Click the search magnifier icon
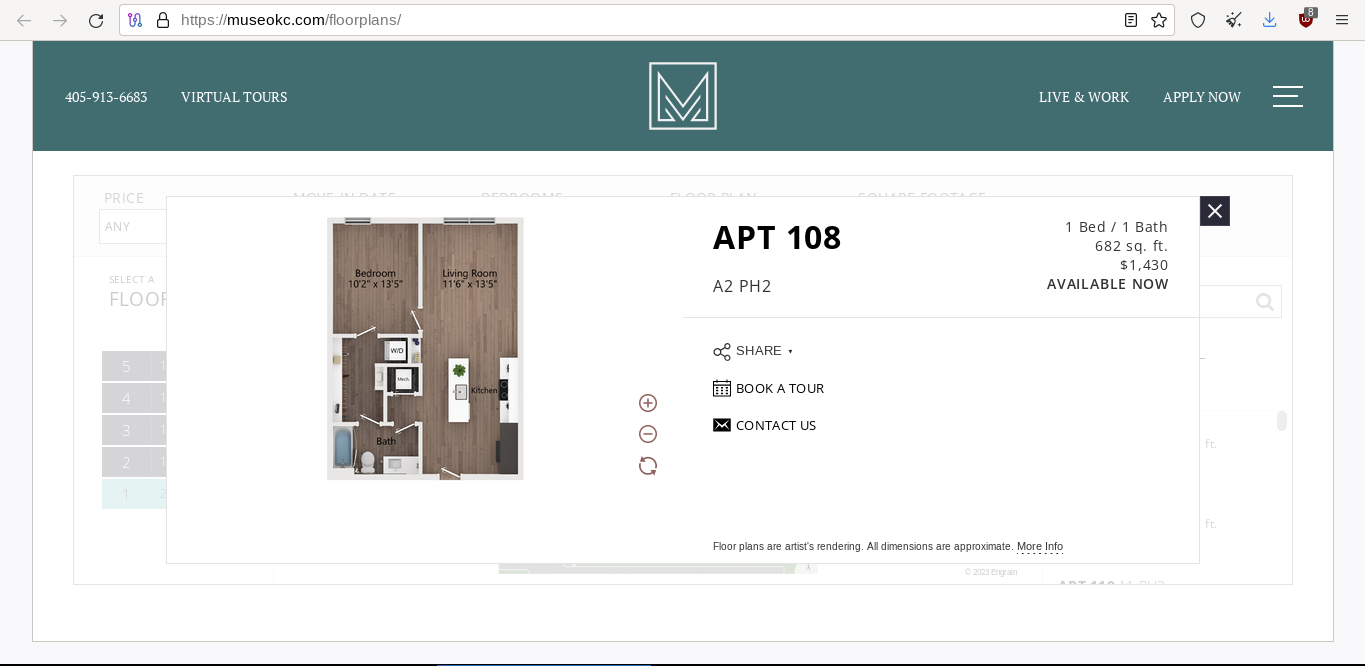 (x=1265, y=302)
